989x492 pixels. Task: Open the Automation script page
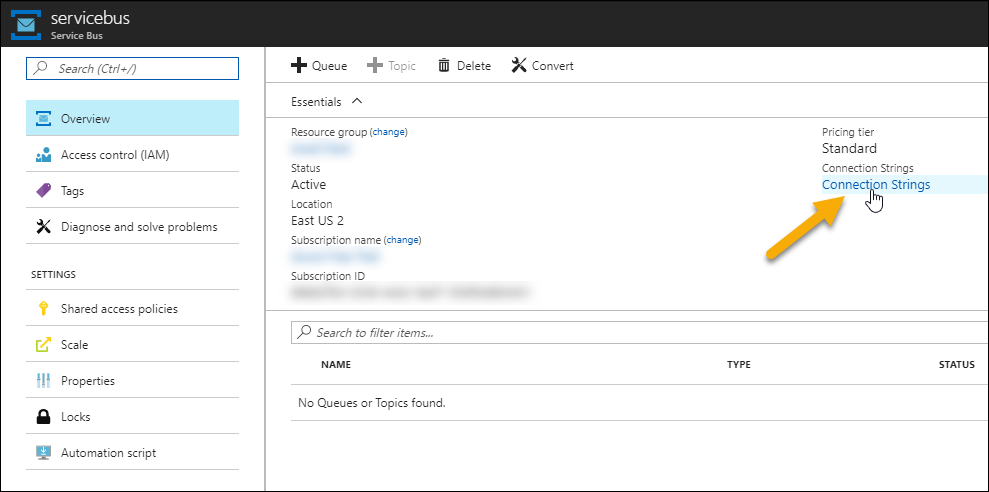pos(108,453)
